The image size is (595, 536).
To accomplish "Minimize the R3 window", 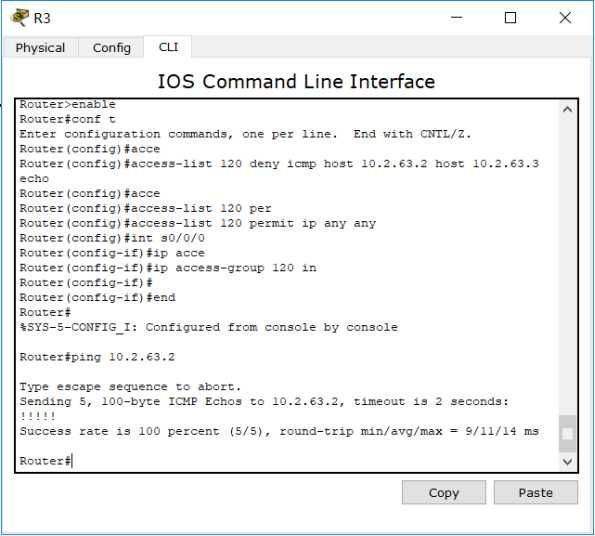I will (x=456, y=17).
